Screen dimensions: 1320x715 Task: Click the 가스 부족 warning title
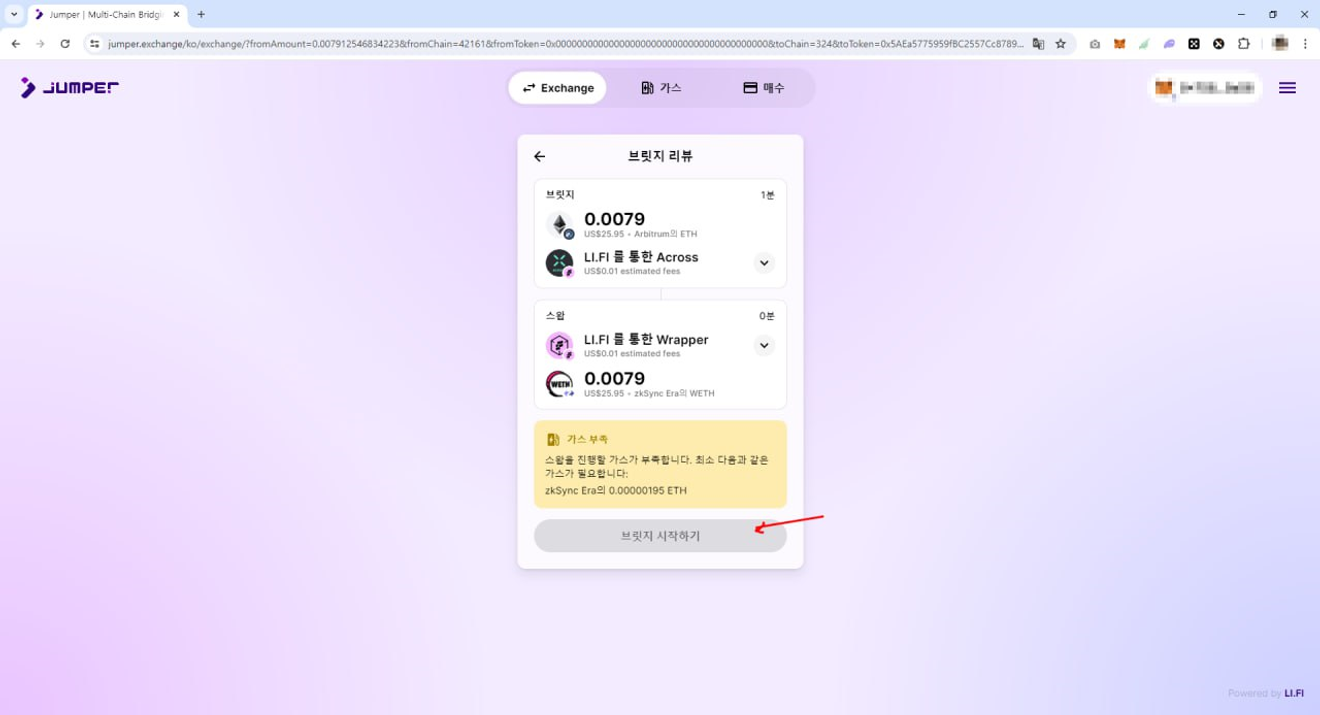tap(587, 440)
